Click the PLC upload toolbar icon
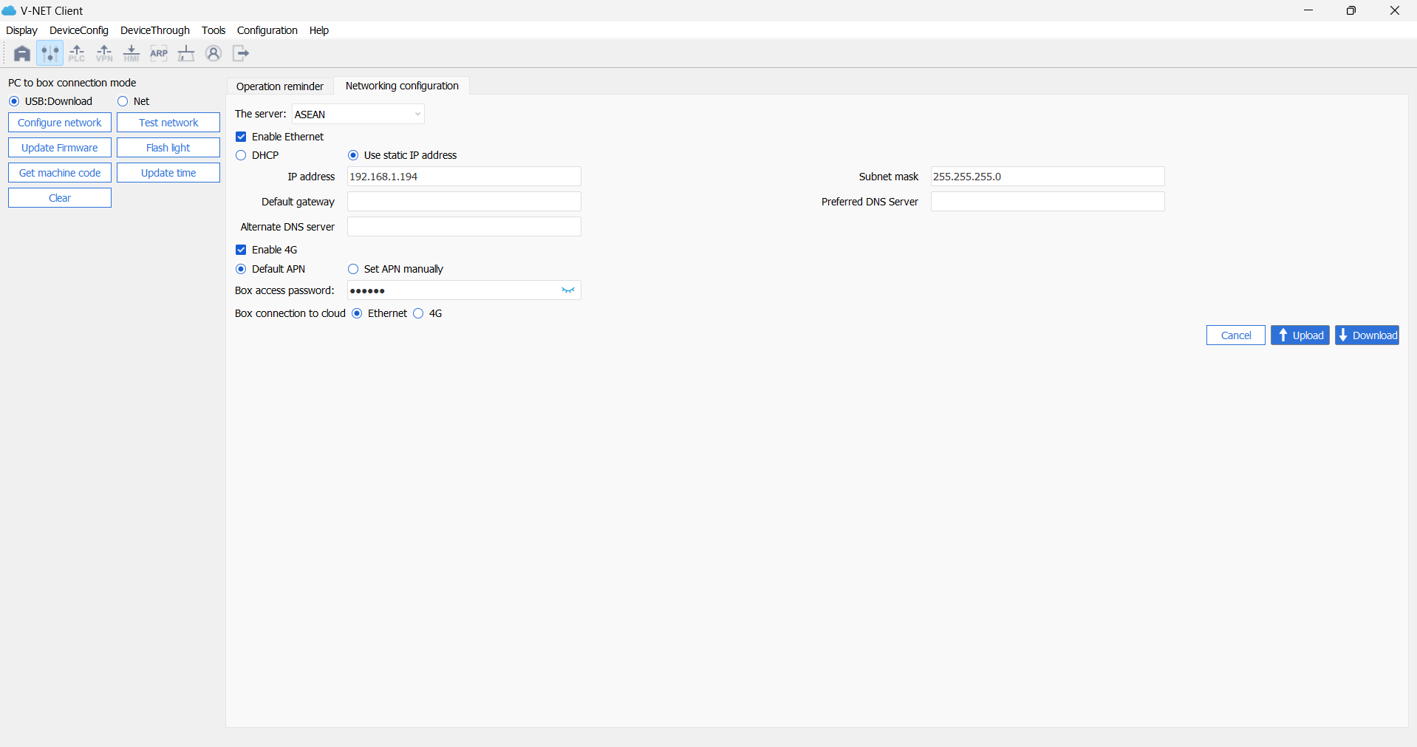This screenshot has width=1417, height=747. pyautogui.click(x=77, y=54)
